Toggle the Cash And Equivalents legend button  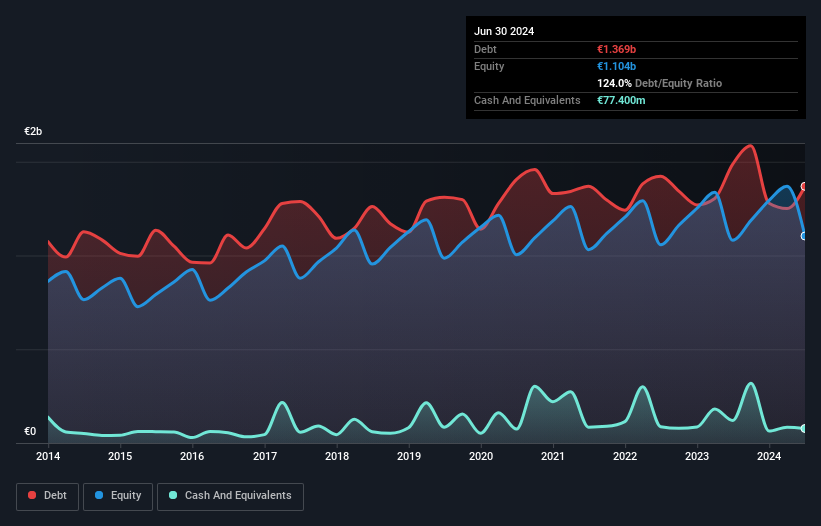point(230,496)
